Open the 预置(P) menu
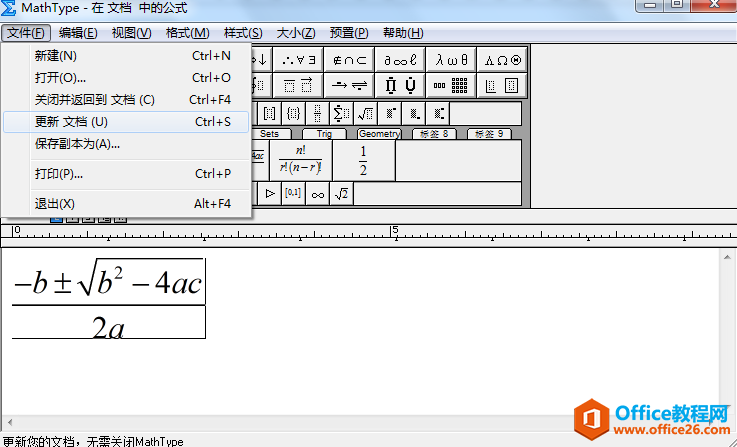 (349, 33)
